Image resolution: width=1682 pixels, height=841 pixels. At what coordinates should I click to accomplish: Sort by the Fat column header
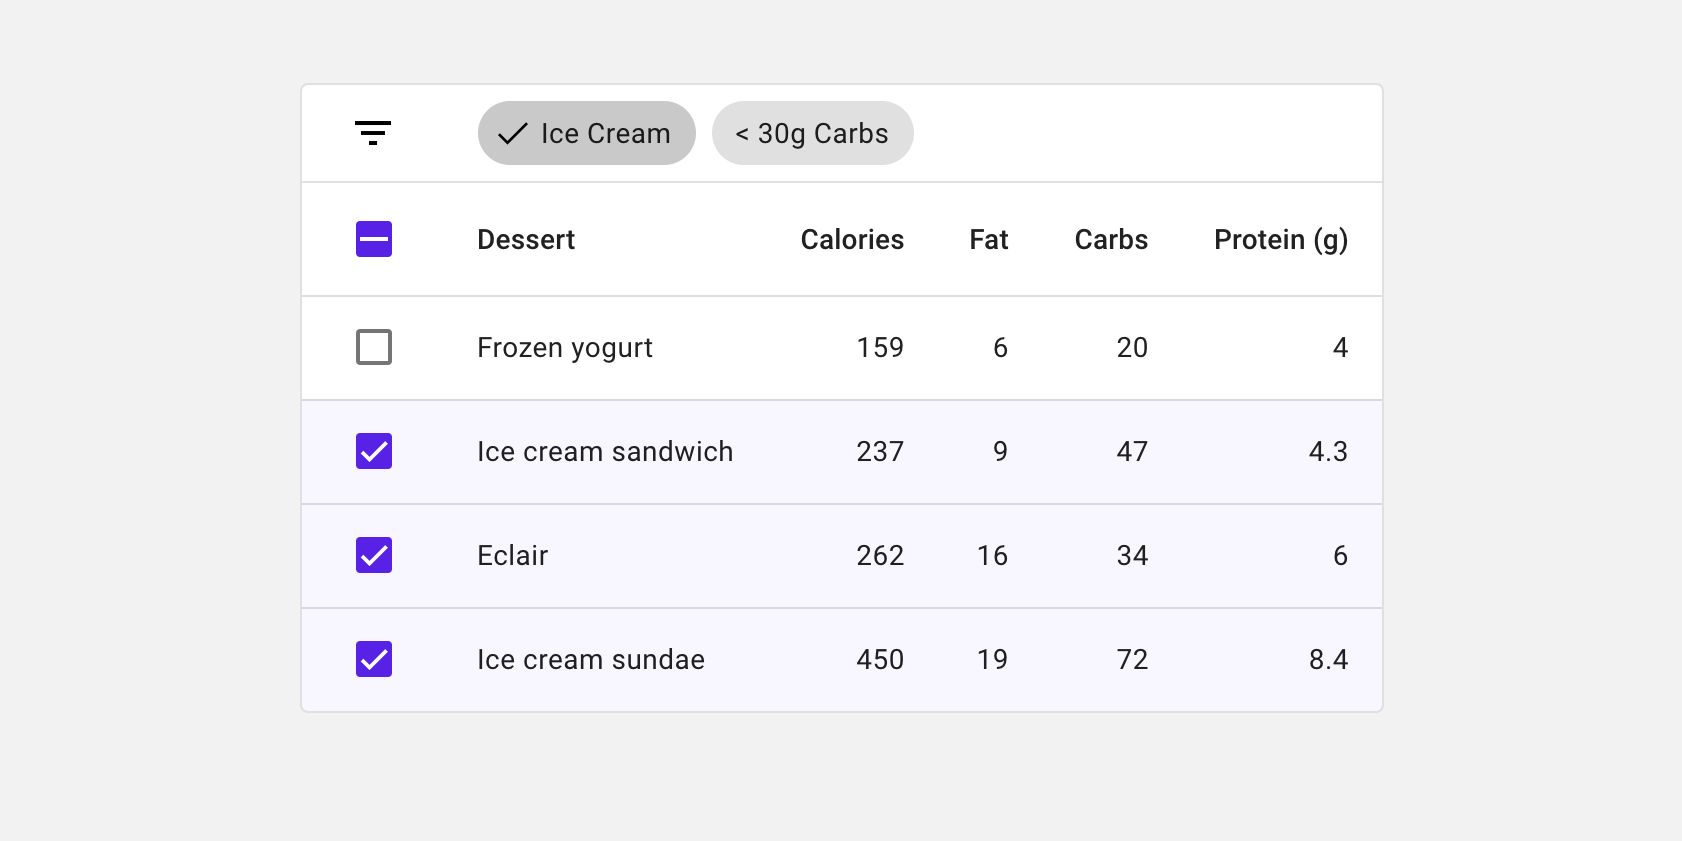click(x=989, y=240)
